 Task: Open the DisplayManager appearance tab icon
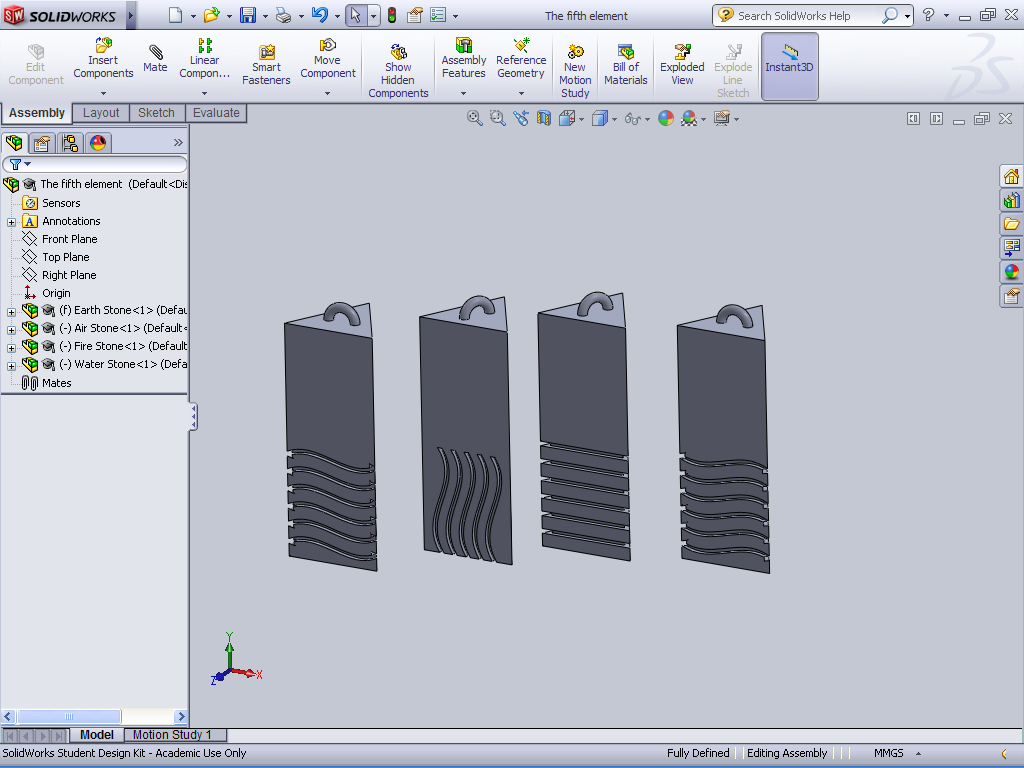tap(98, 143)
